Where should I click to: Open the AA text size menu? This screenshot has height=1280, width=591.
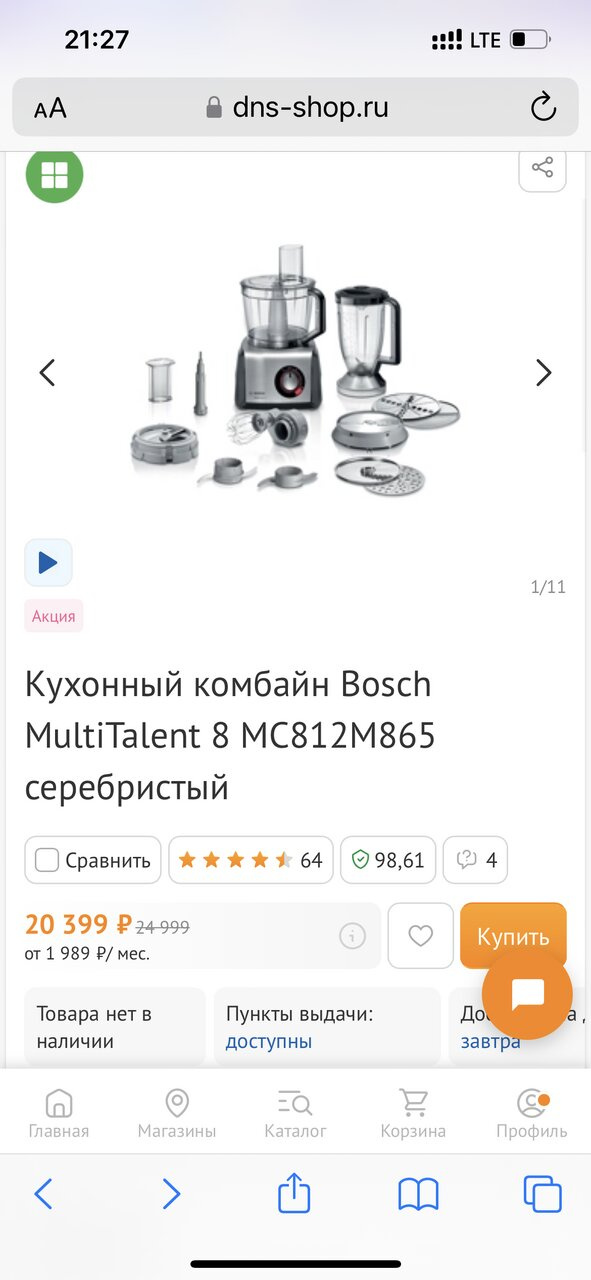(x=50, y=108)
